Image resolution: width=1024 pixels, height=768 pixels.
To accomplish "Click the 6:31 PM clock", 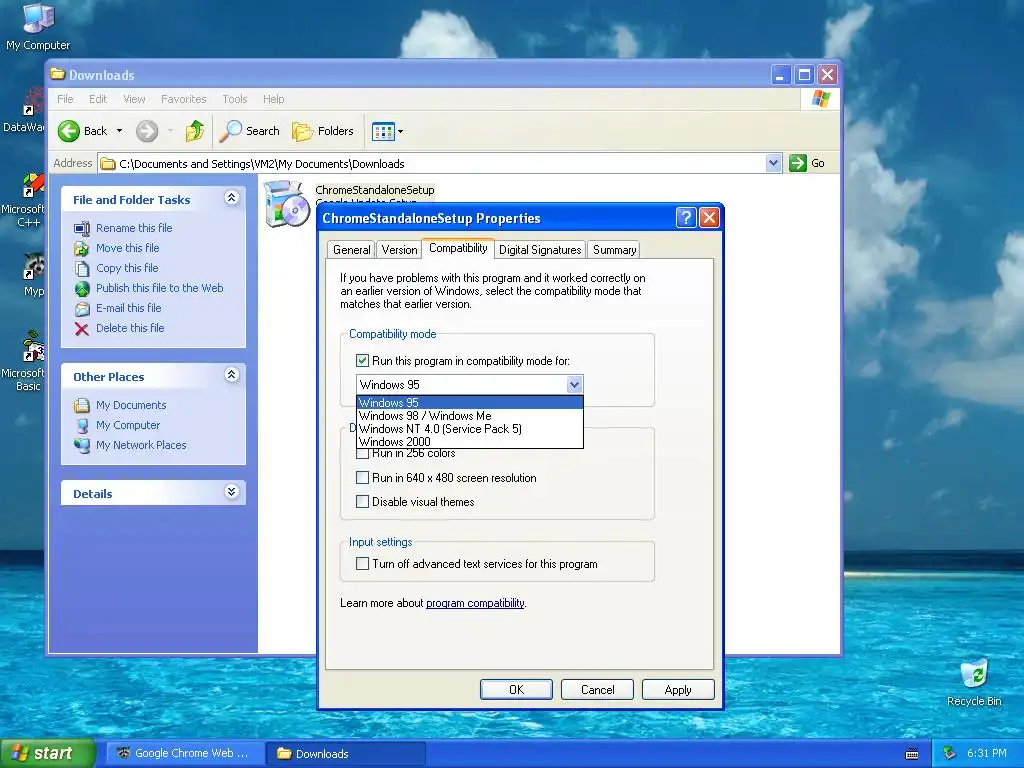I will pos(987,754).
